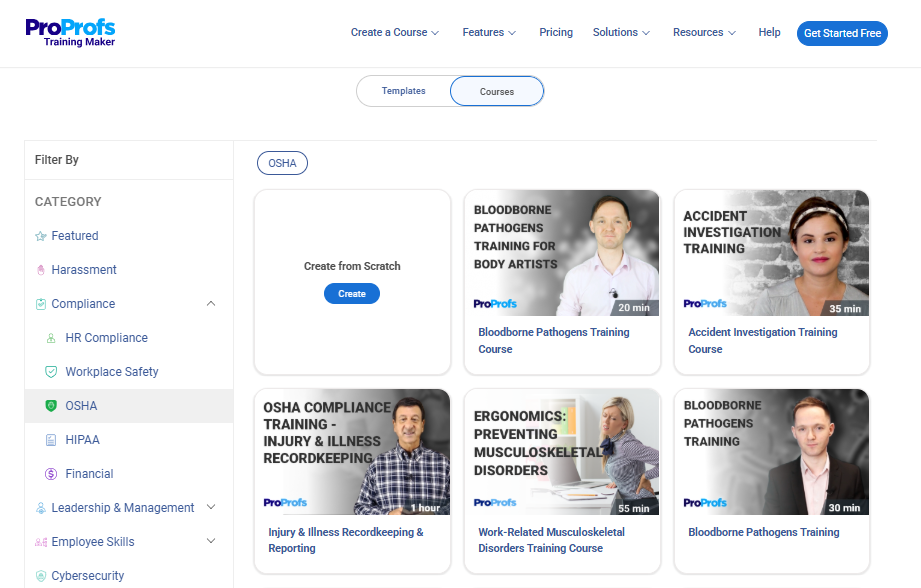Click the Cybersecurity shield icon
The height and width of the screenshot is (588, 921).
coord(41,576)
